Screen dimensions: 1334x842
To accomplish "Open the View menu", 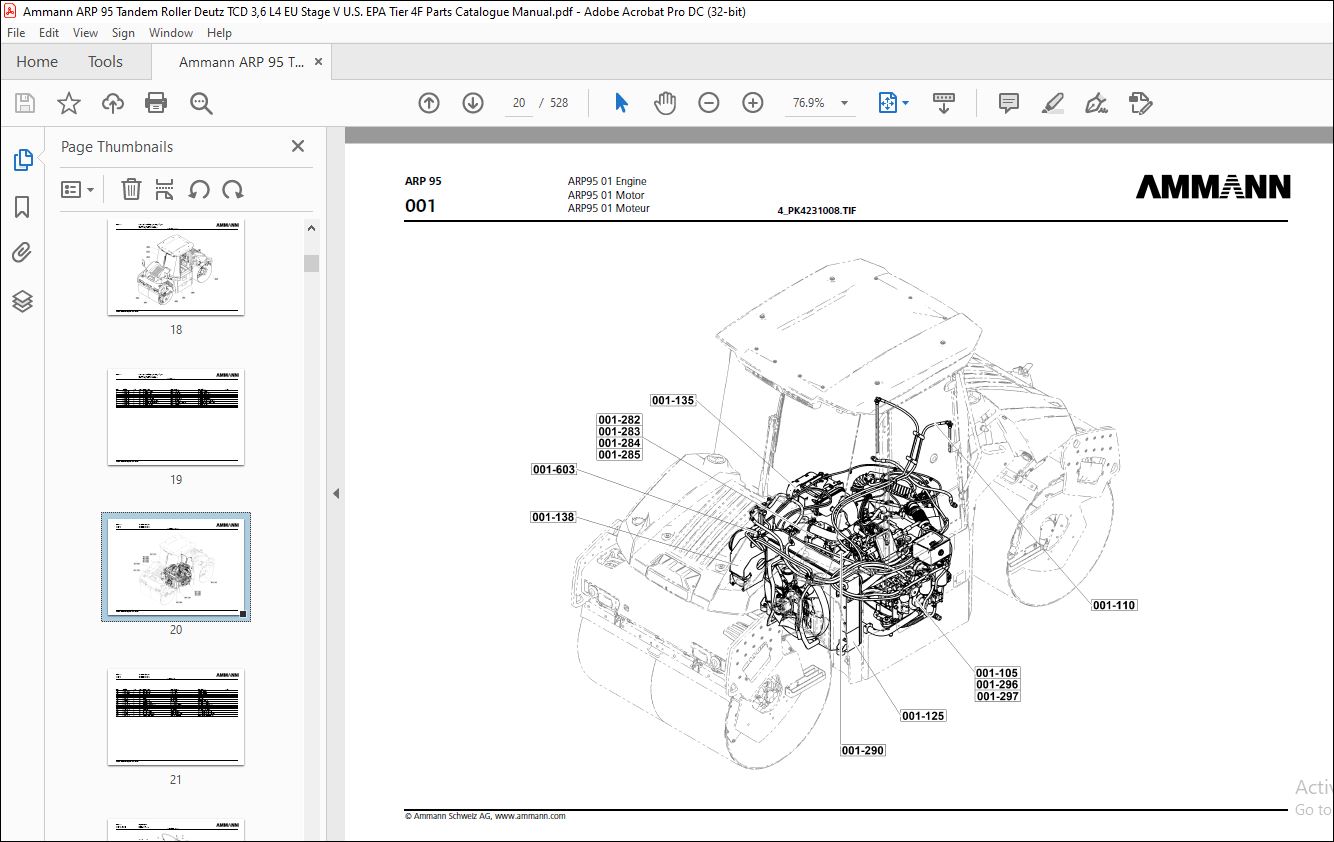I will tap(86, 33).
